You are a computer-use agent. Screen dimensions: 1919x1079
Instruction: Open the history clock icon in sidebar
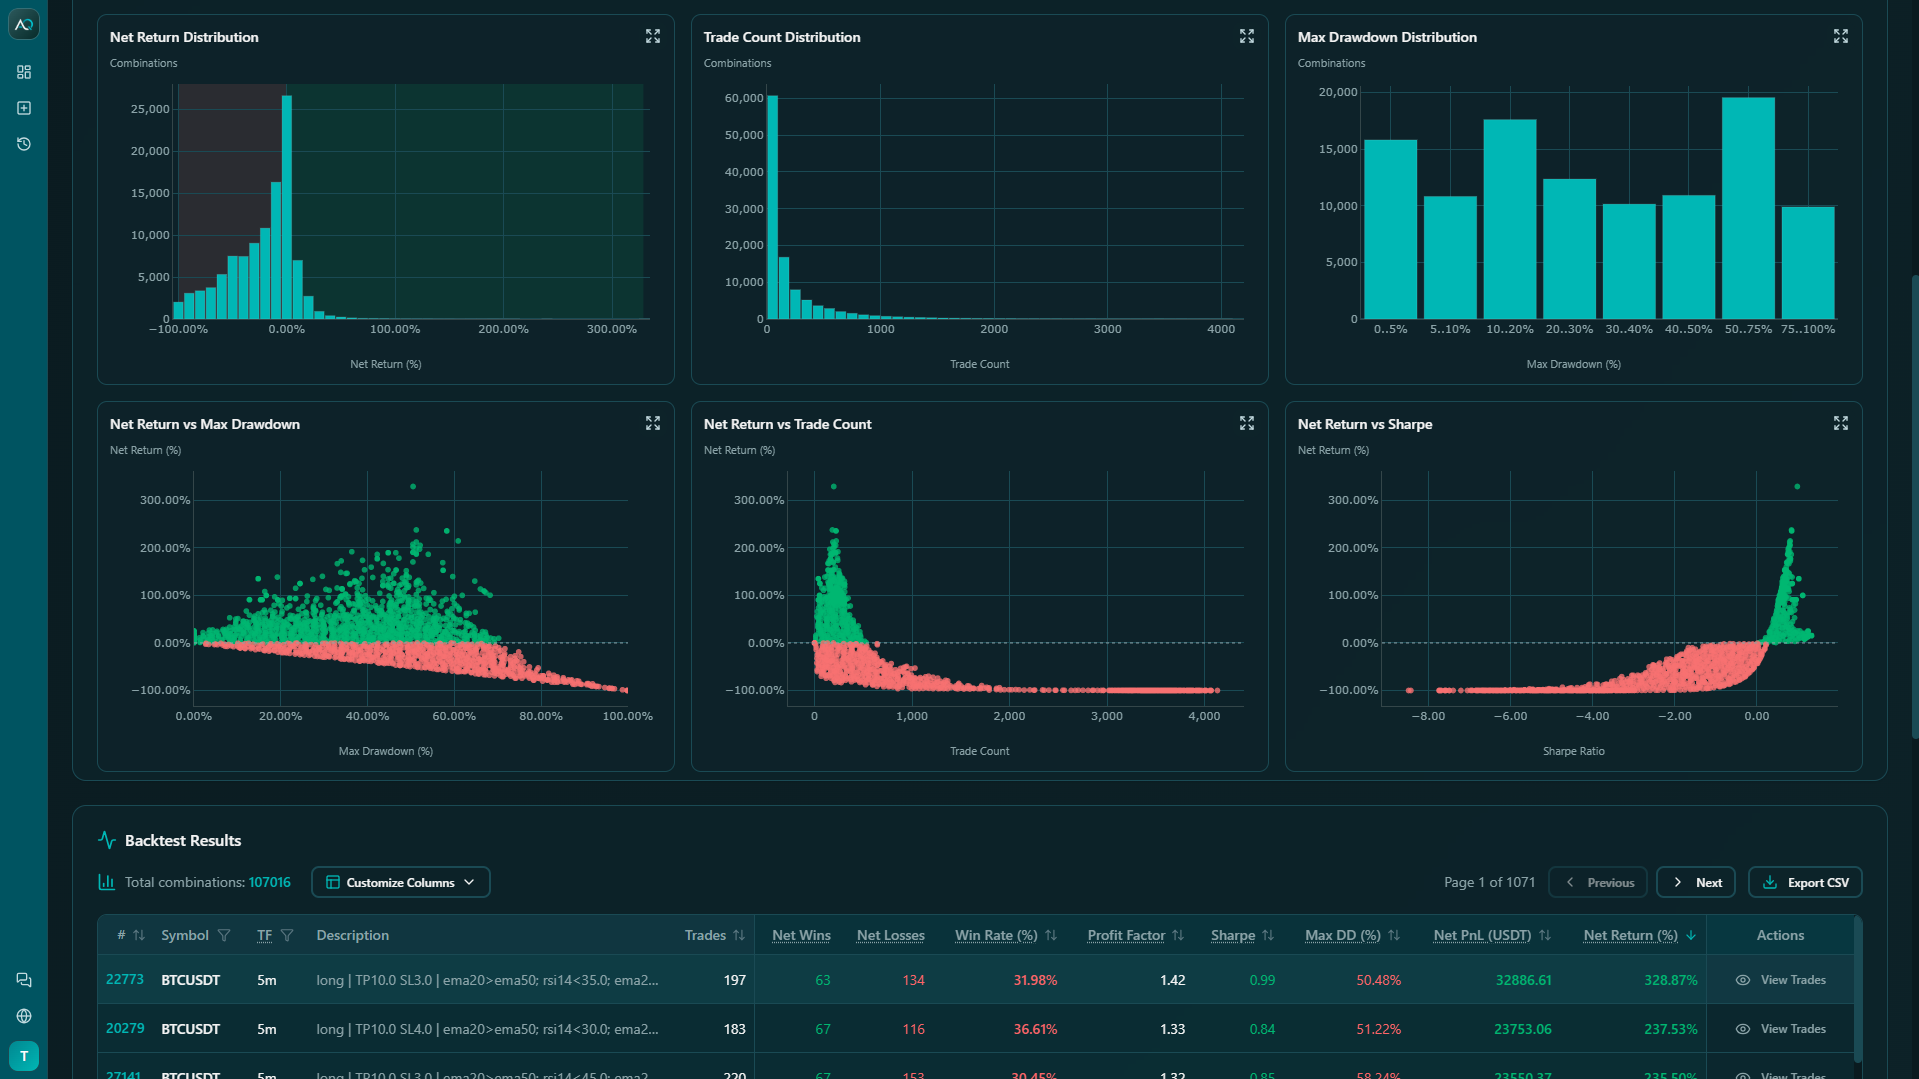click(x=24, y=144)
